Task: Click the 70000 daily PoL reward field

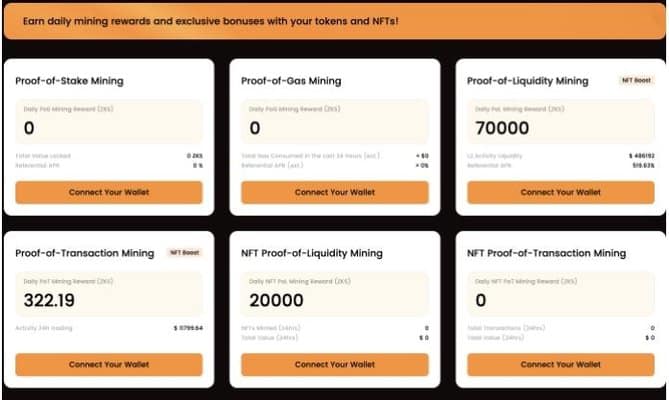Action: [x=560, y=121]
